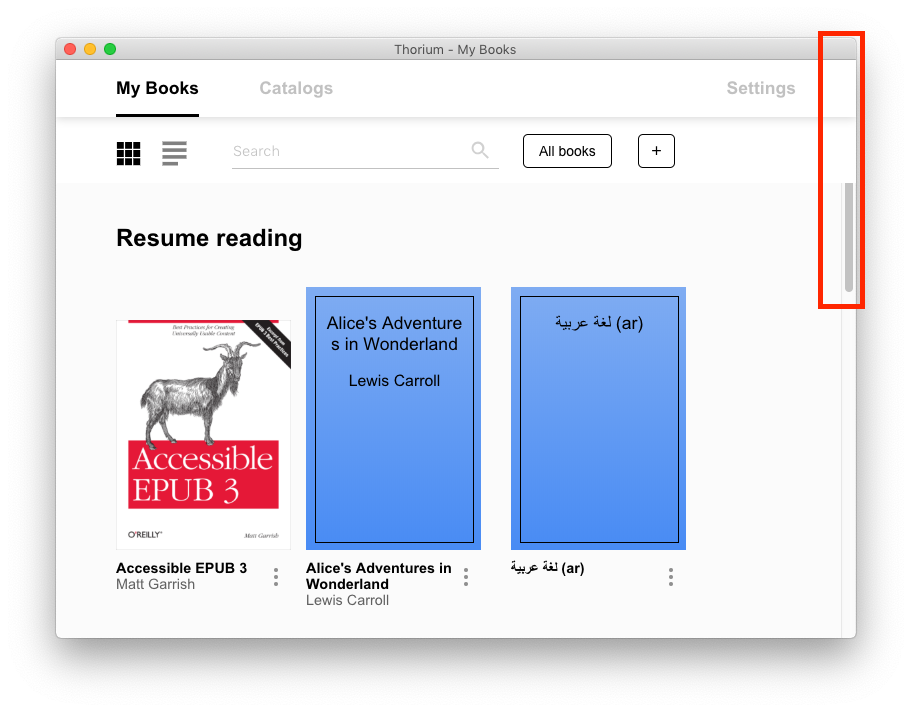
Task: Open options menu for Accessible EPUB 3
Action: 275,577
